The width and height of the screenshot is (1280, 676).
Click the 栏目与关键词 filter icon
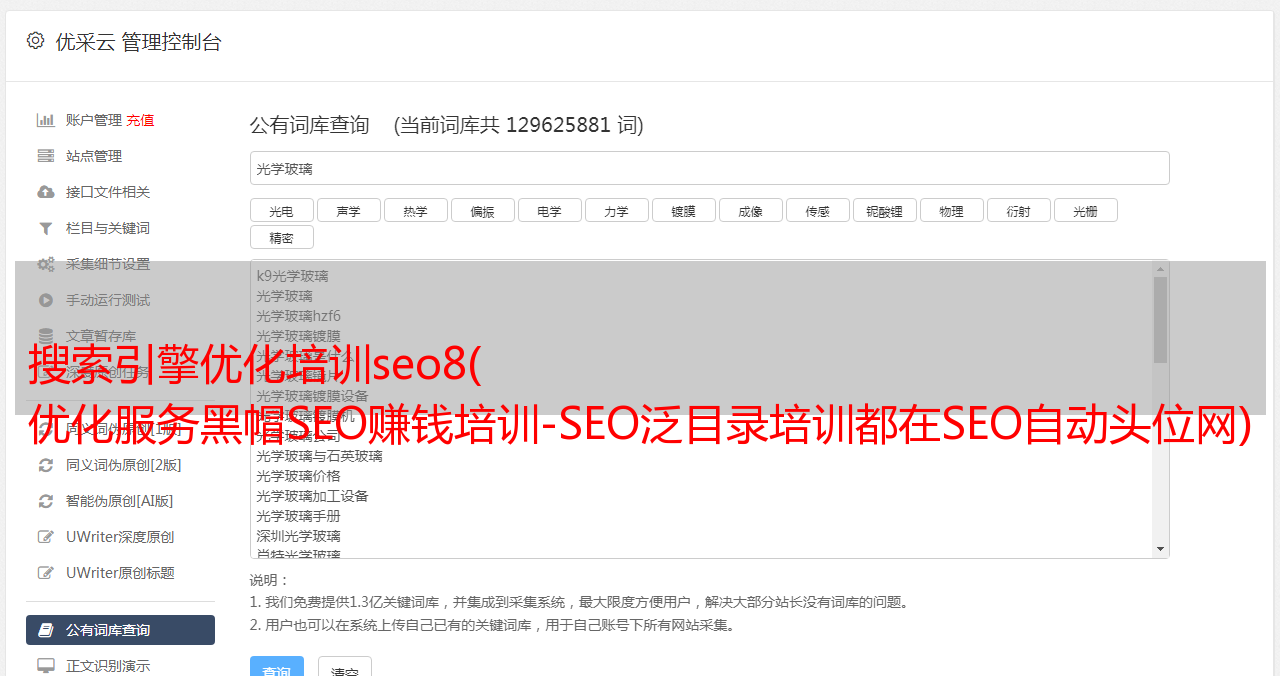tap(46, 228)
